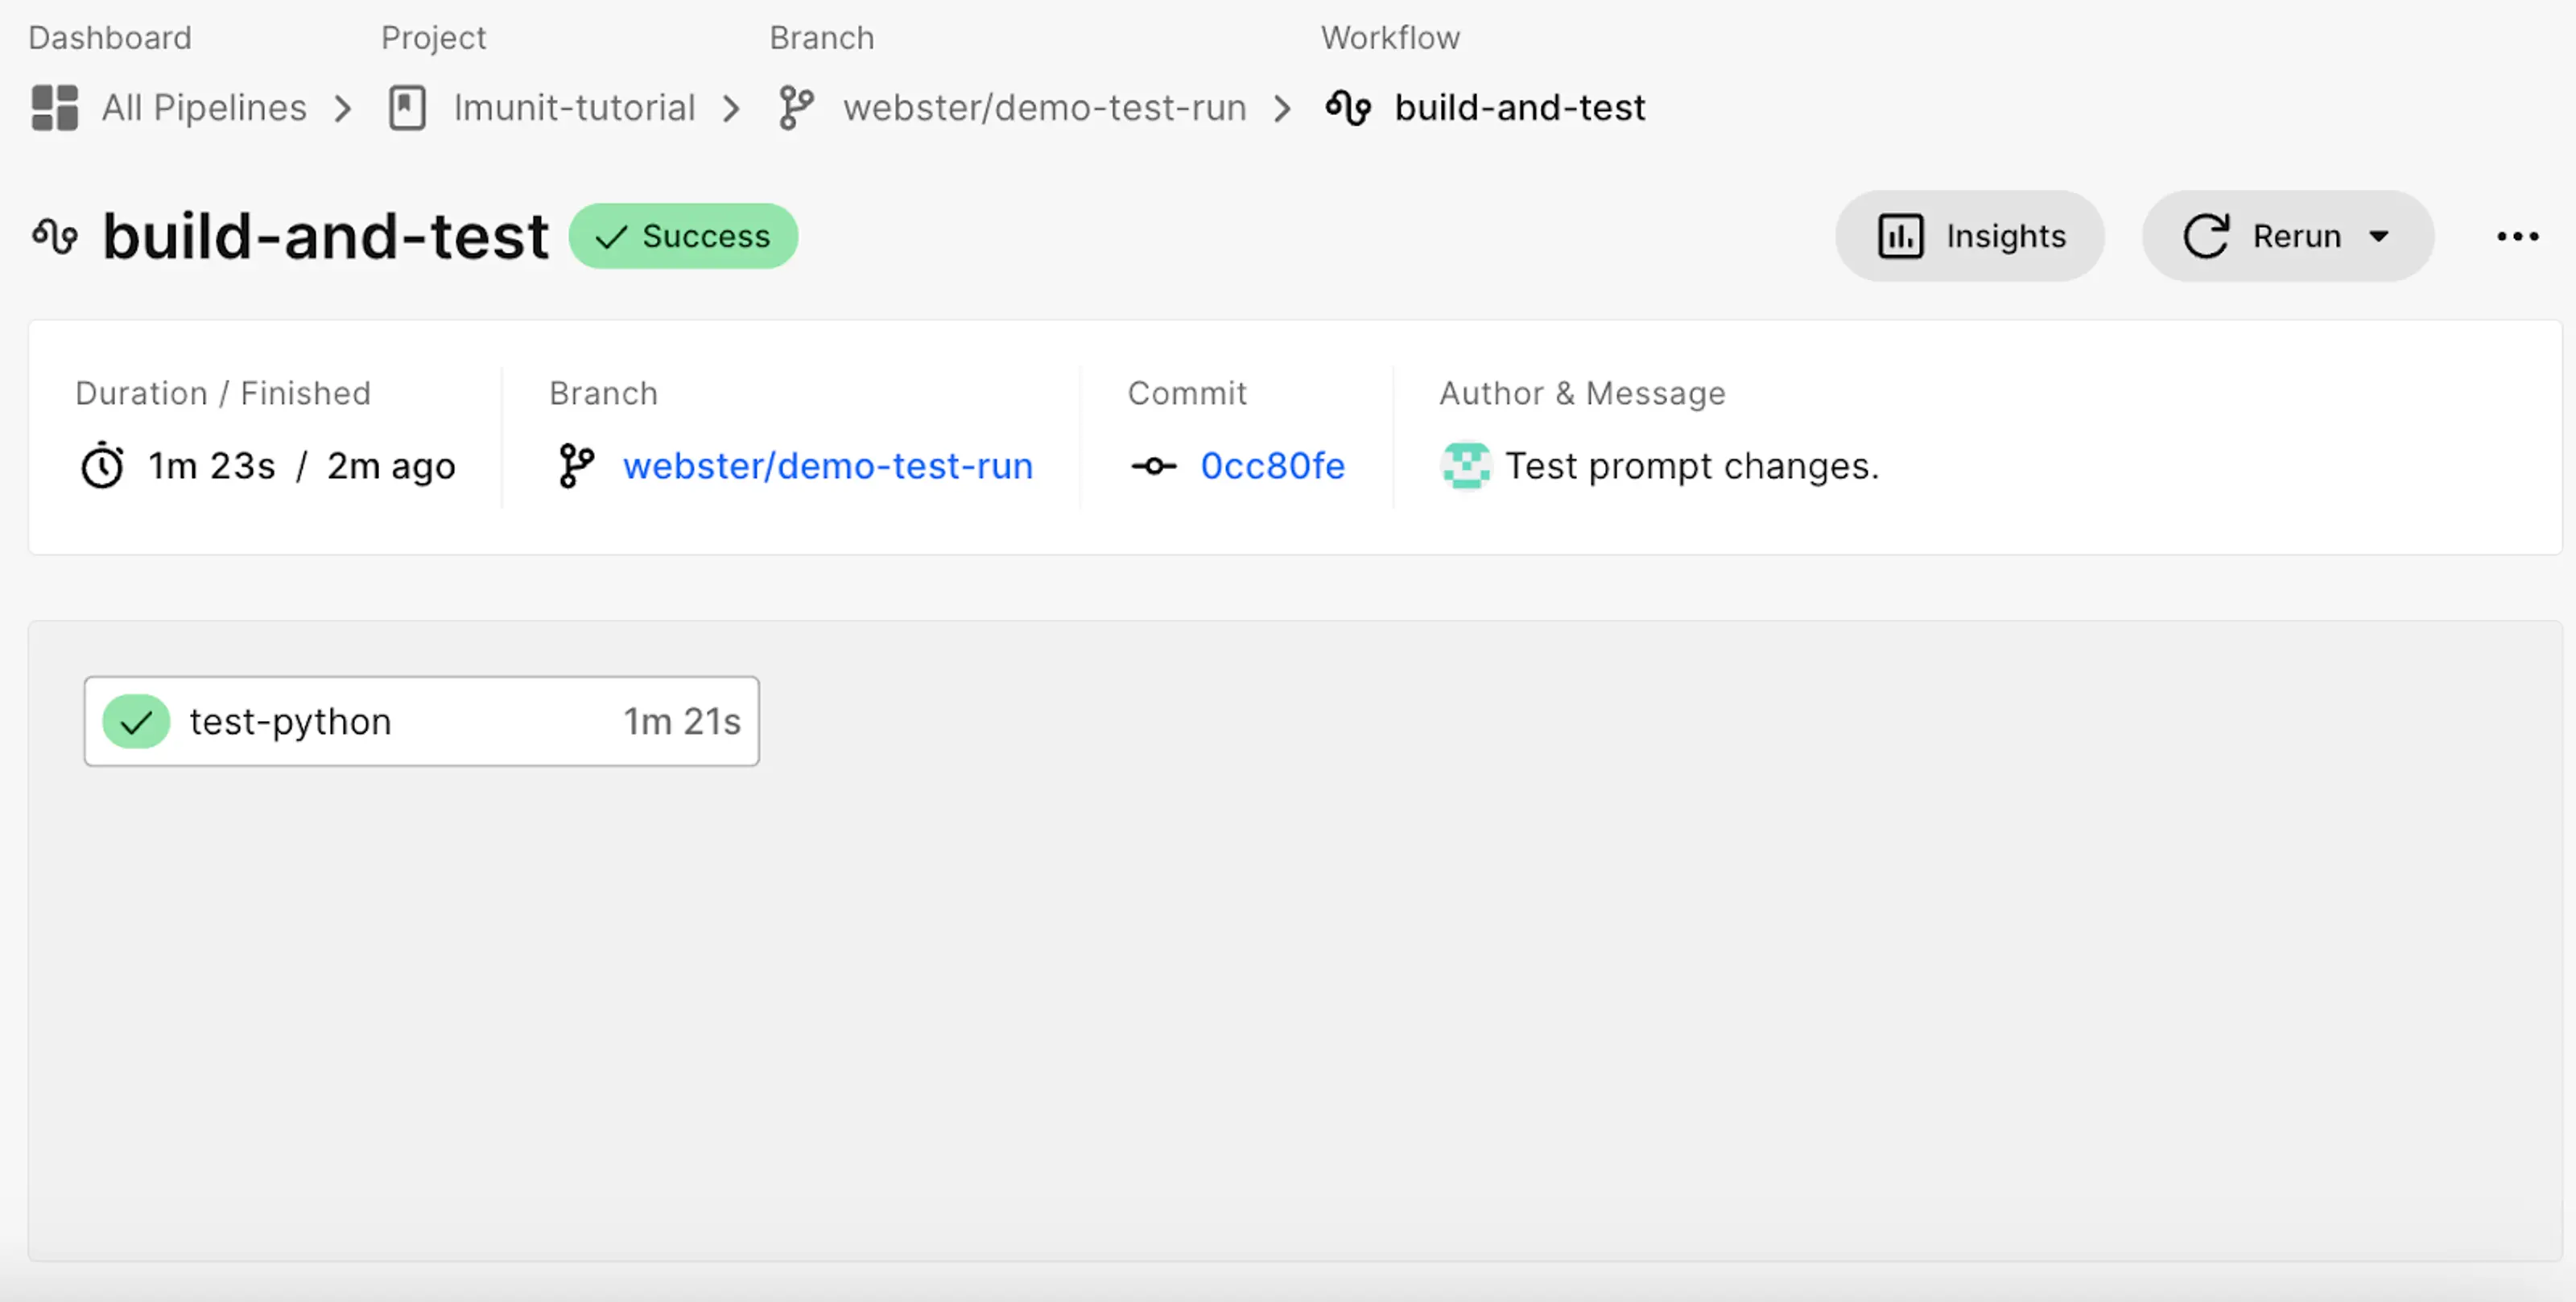Viewport: 2576px width, 1302px height.
Task: Click the lmunit-tutorial project bookmark icon
Action: click(x=407, y=108)
